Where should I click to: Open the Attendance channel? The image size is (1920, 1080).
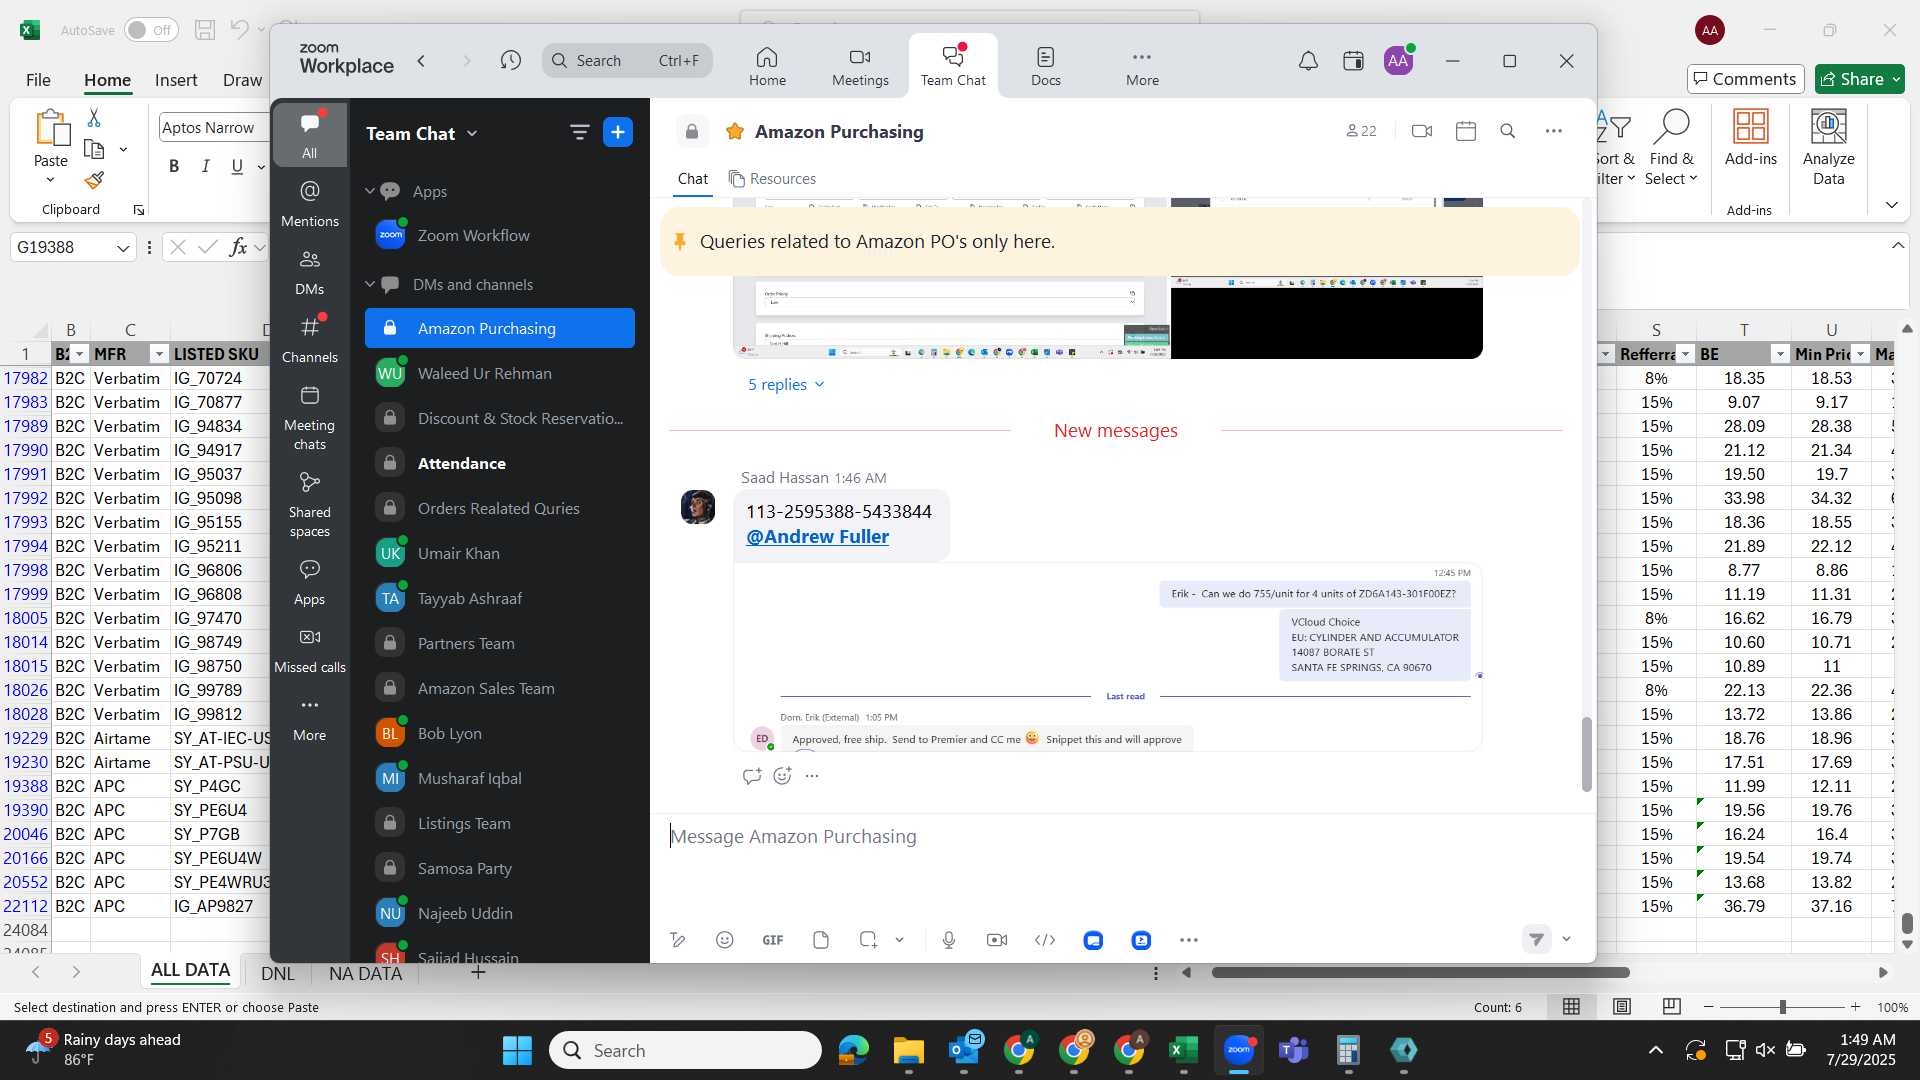point(500,463)
